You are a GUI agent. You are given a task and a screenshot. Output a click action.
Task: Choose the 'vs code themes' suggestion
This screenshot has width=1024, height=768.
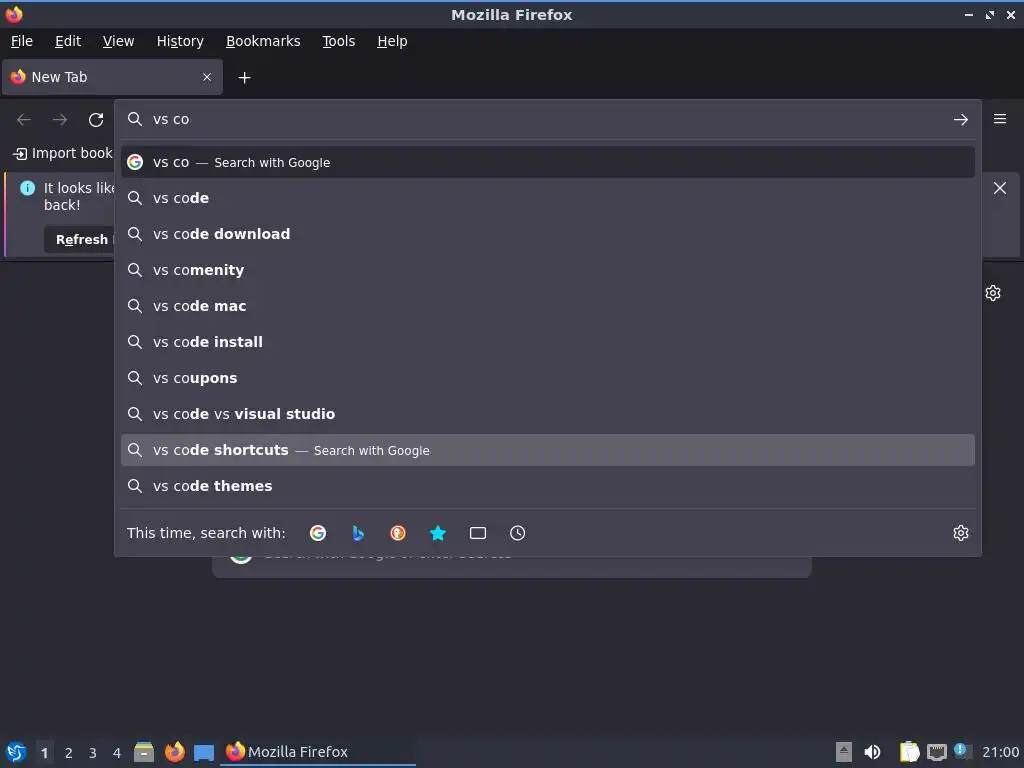coord(547,486)
